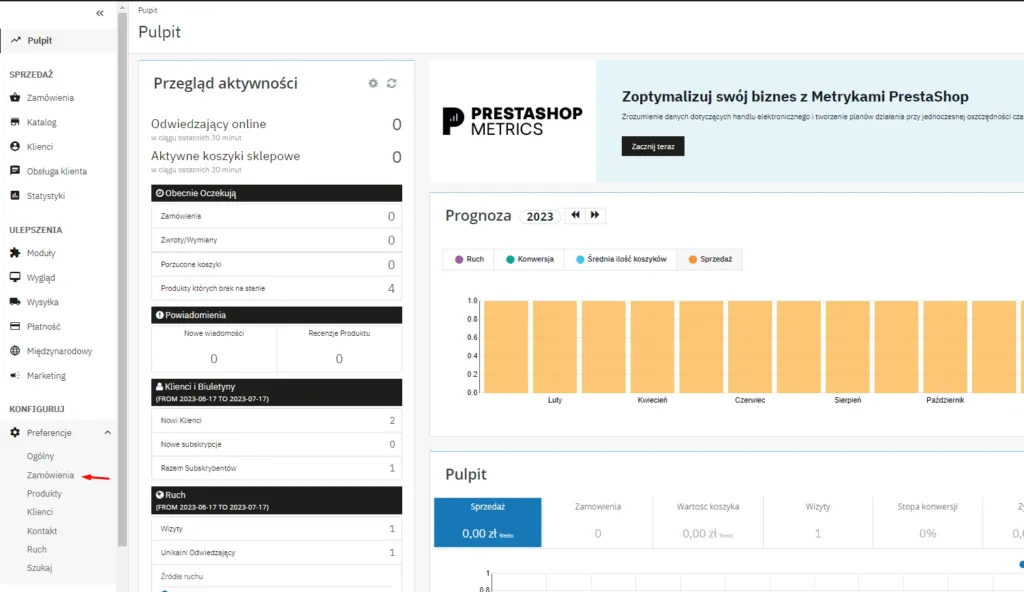Click the Zacznij teraz button
Screen dimensions: 1024x592
pyautogui.click(x=652, y=147)
